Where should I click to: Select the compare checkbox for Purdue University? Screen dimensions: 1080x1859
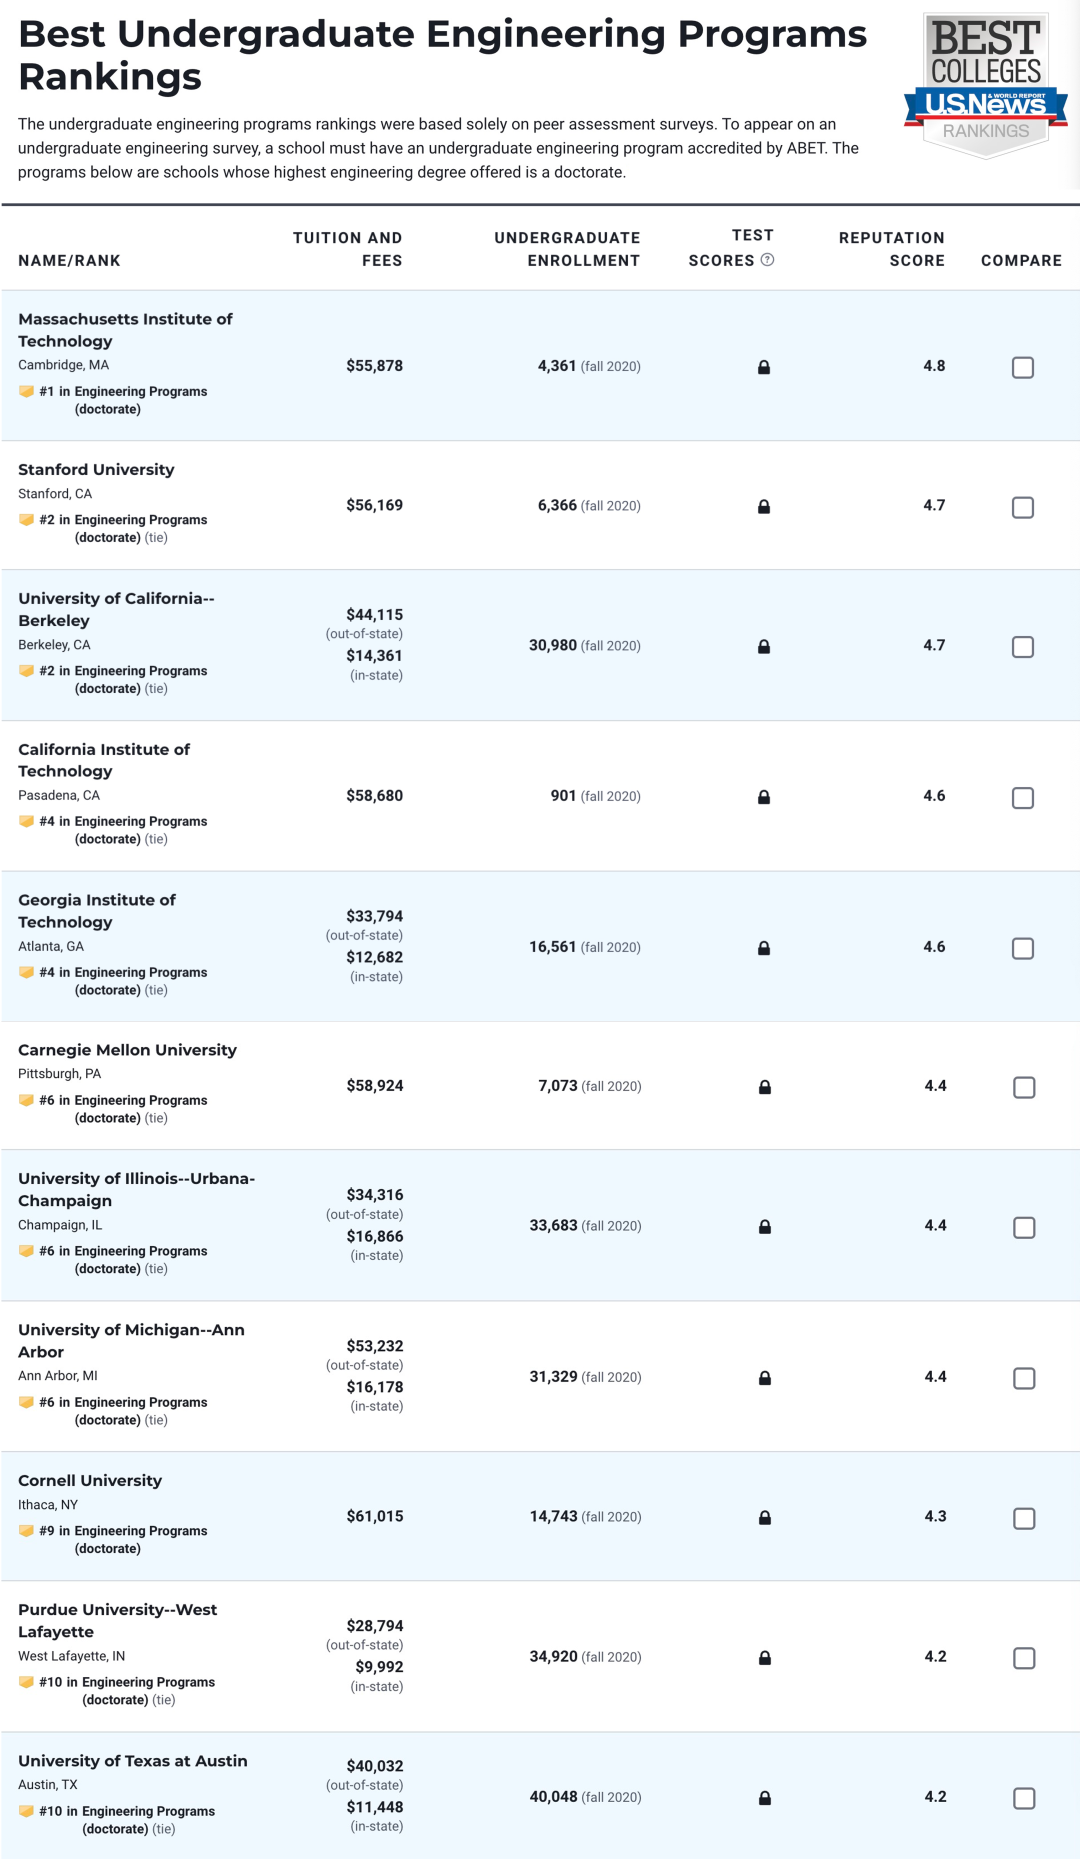1024,1657
